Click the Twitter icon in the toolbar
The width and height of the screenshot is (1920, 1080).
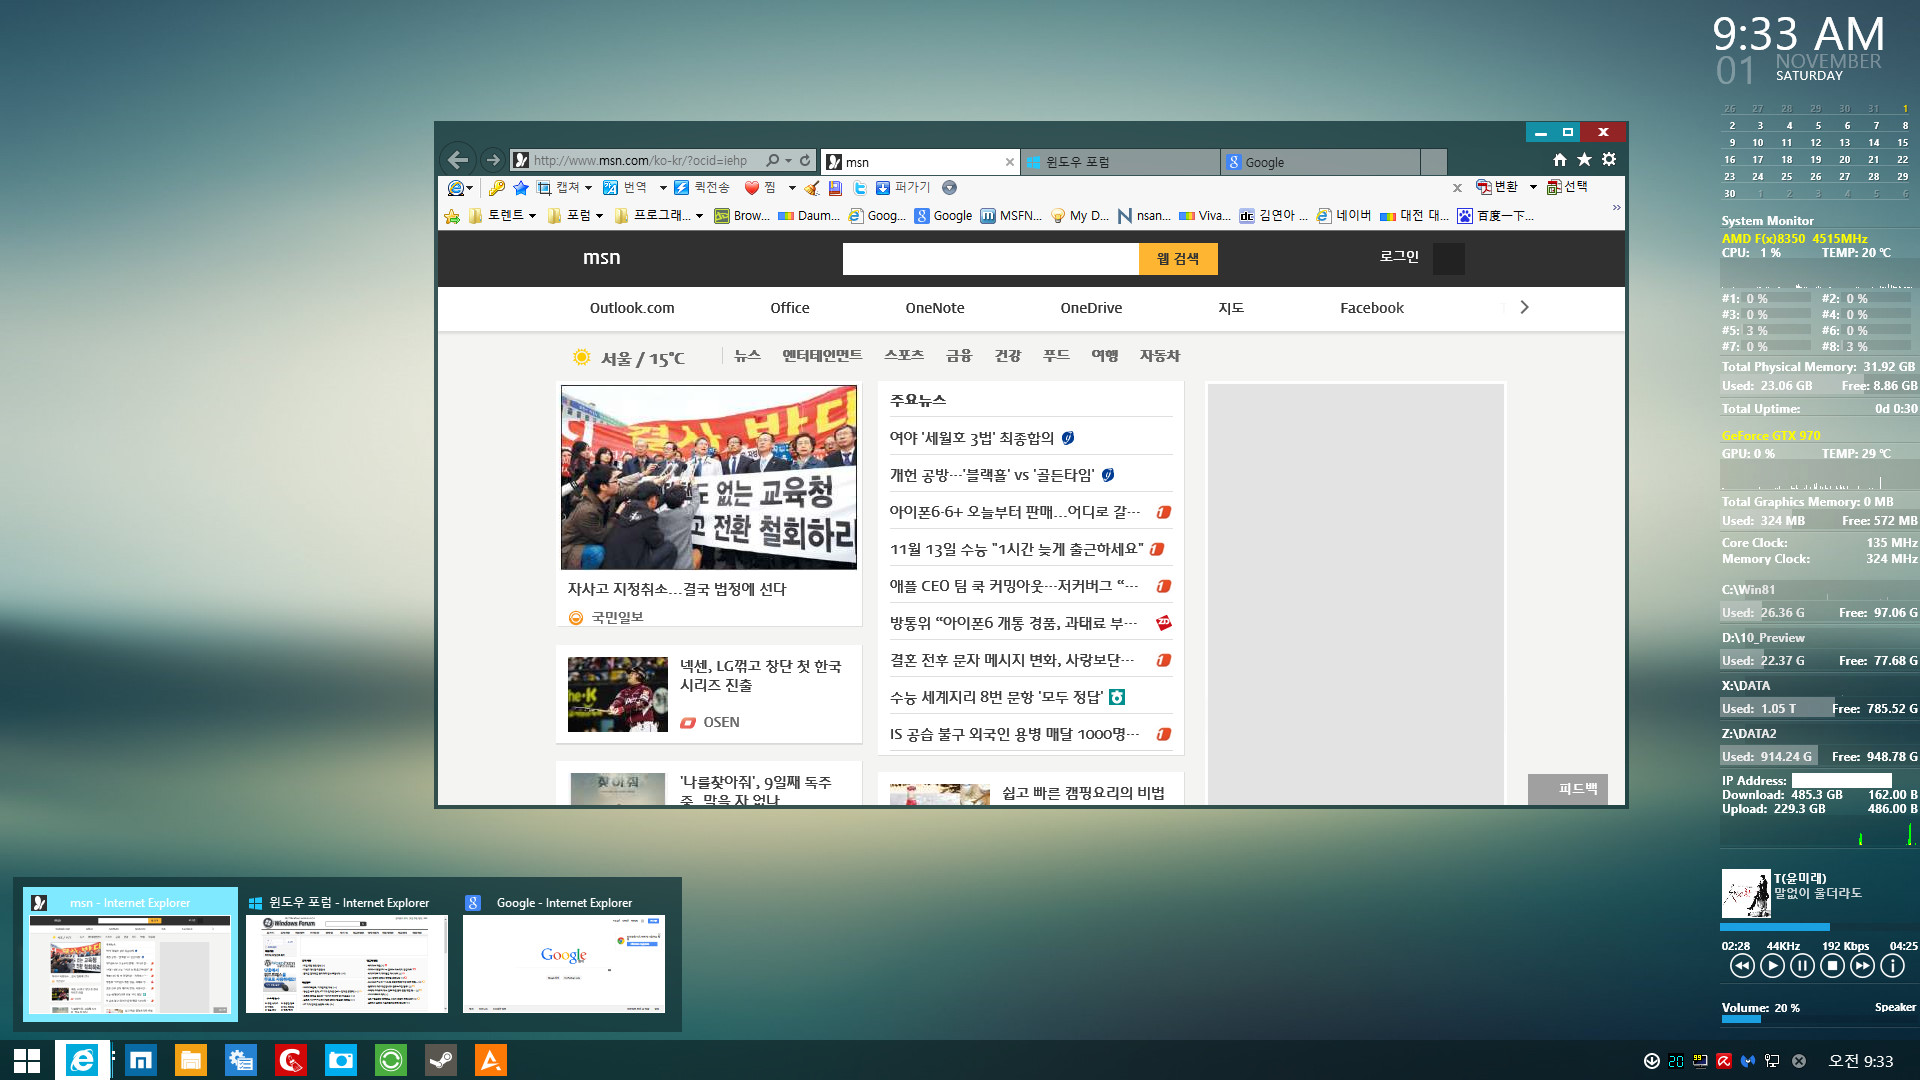pyautogui.click(x=859, y=188)
